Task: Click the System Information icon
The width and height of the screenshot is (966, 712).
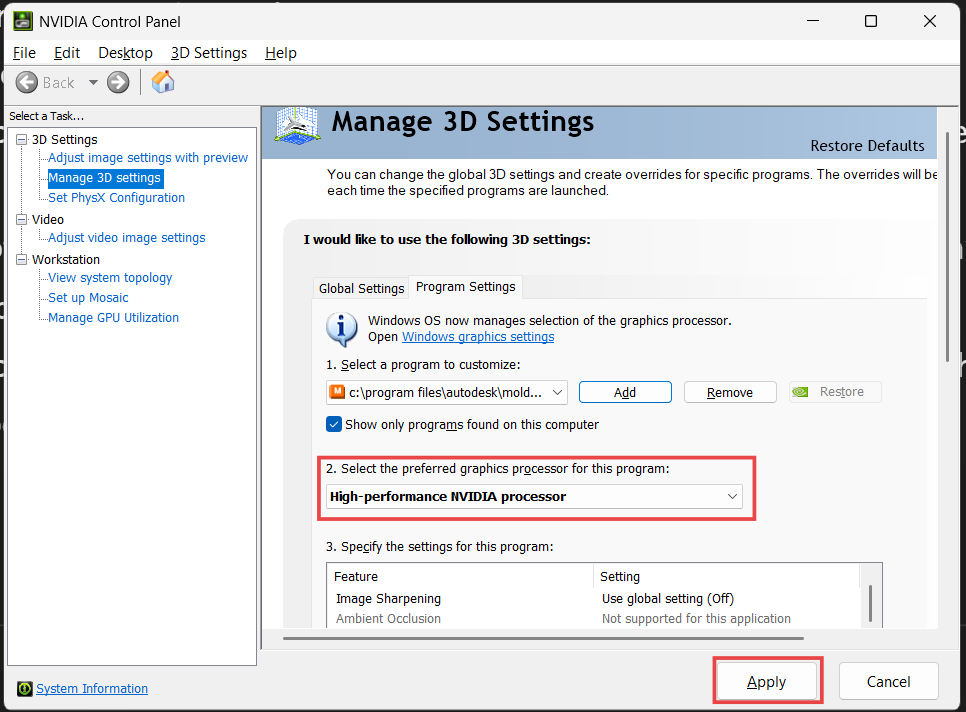Action: (x=25, y=689)
